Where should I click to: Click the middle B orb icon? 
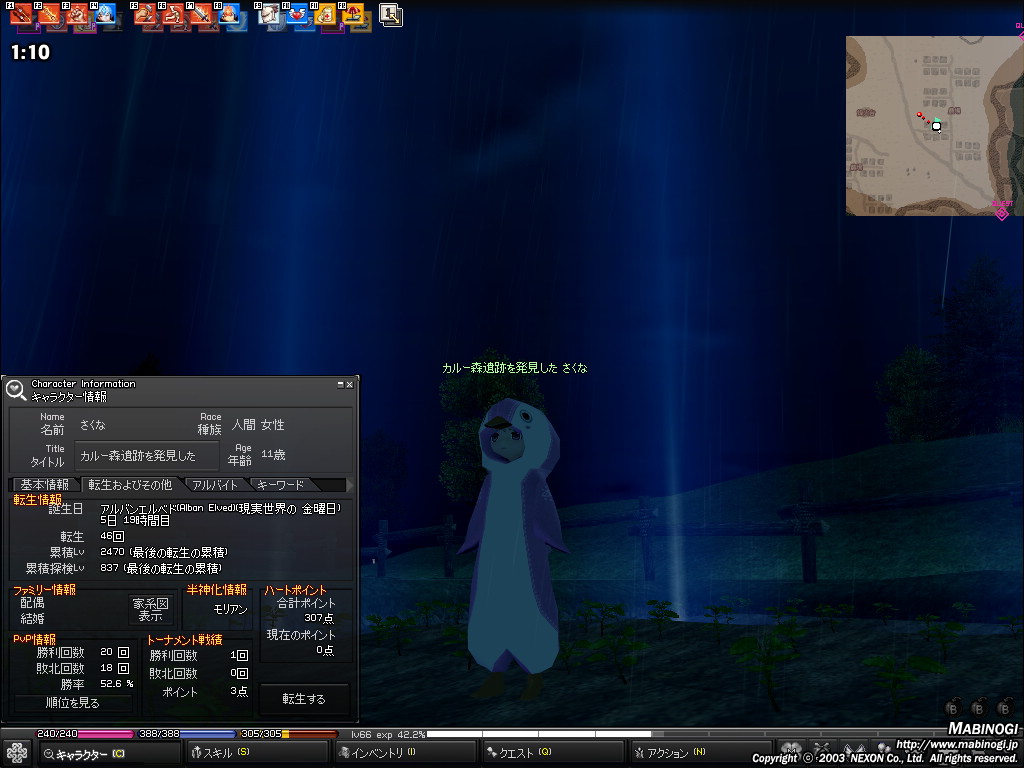(x=979, y=709)
